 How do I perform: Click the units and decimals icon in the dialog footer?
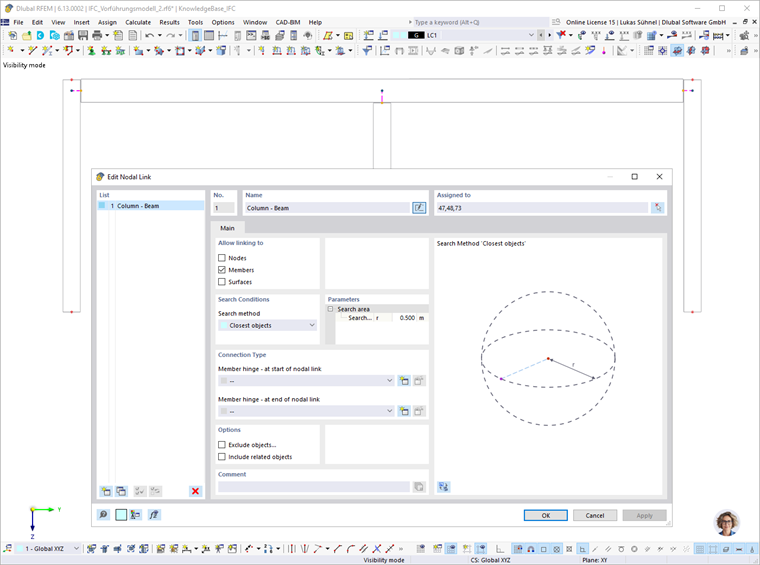[x=136, y=515]
